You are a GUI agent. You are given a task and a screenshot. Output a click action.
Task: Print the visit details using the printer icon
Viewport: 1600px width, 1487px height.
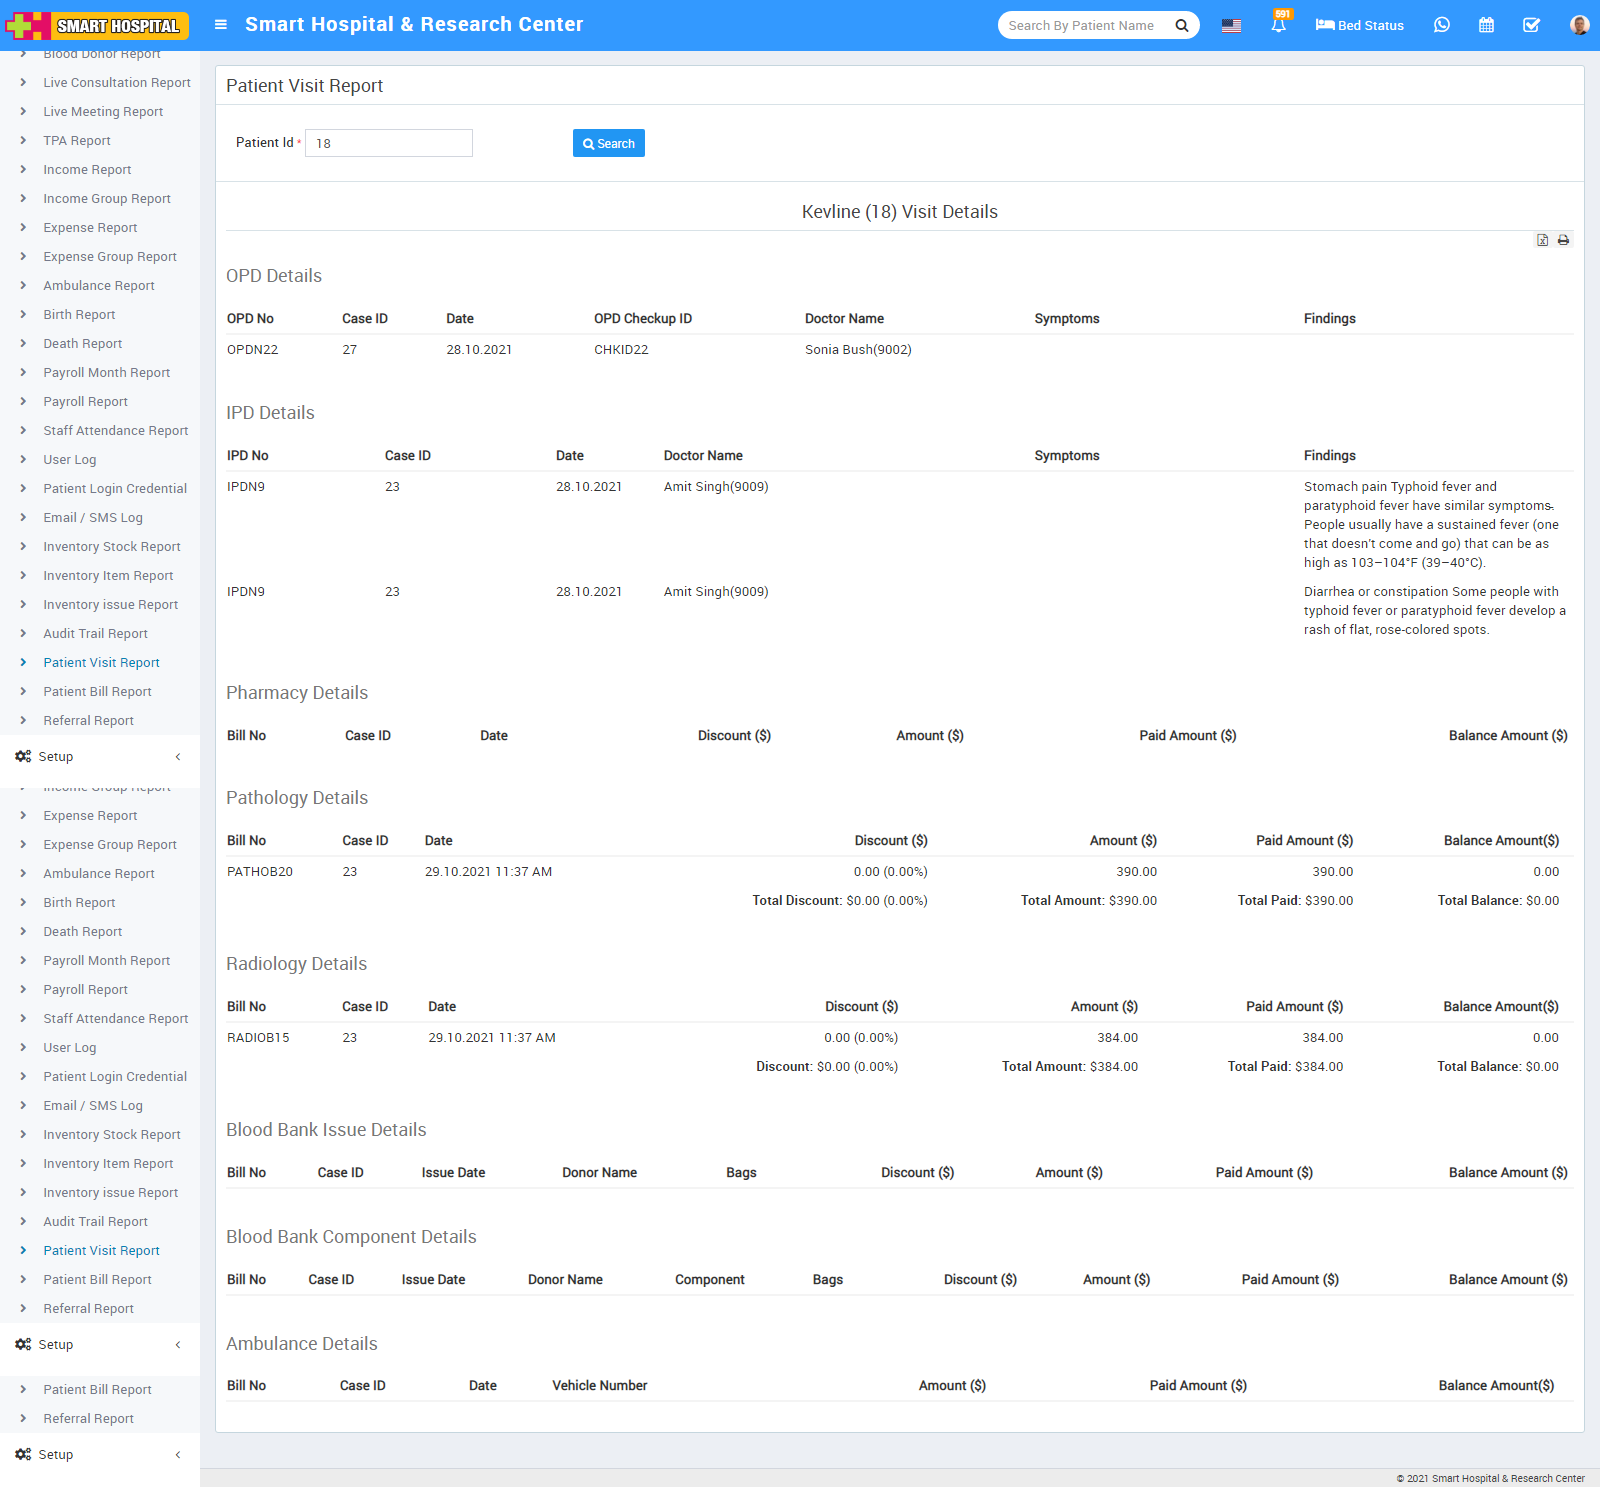[x=1563, y=240]
